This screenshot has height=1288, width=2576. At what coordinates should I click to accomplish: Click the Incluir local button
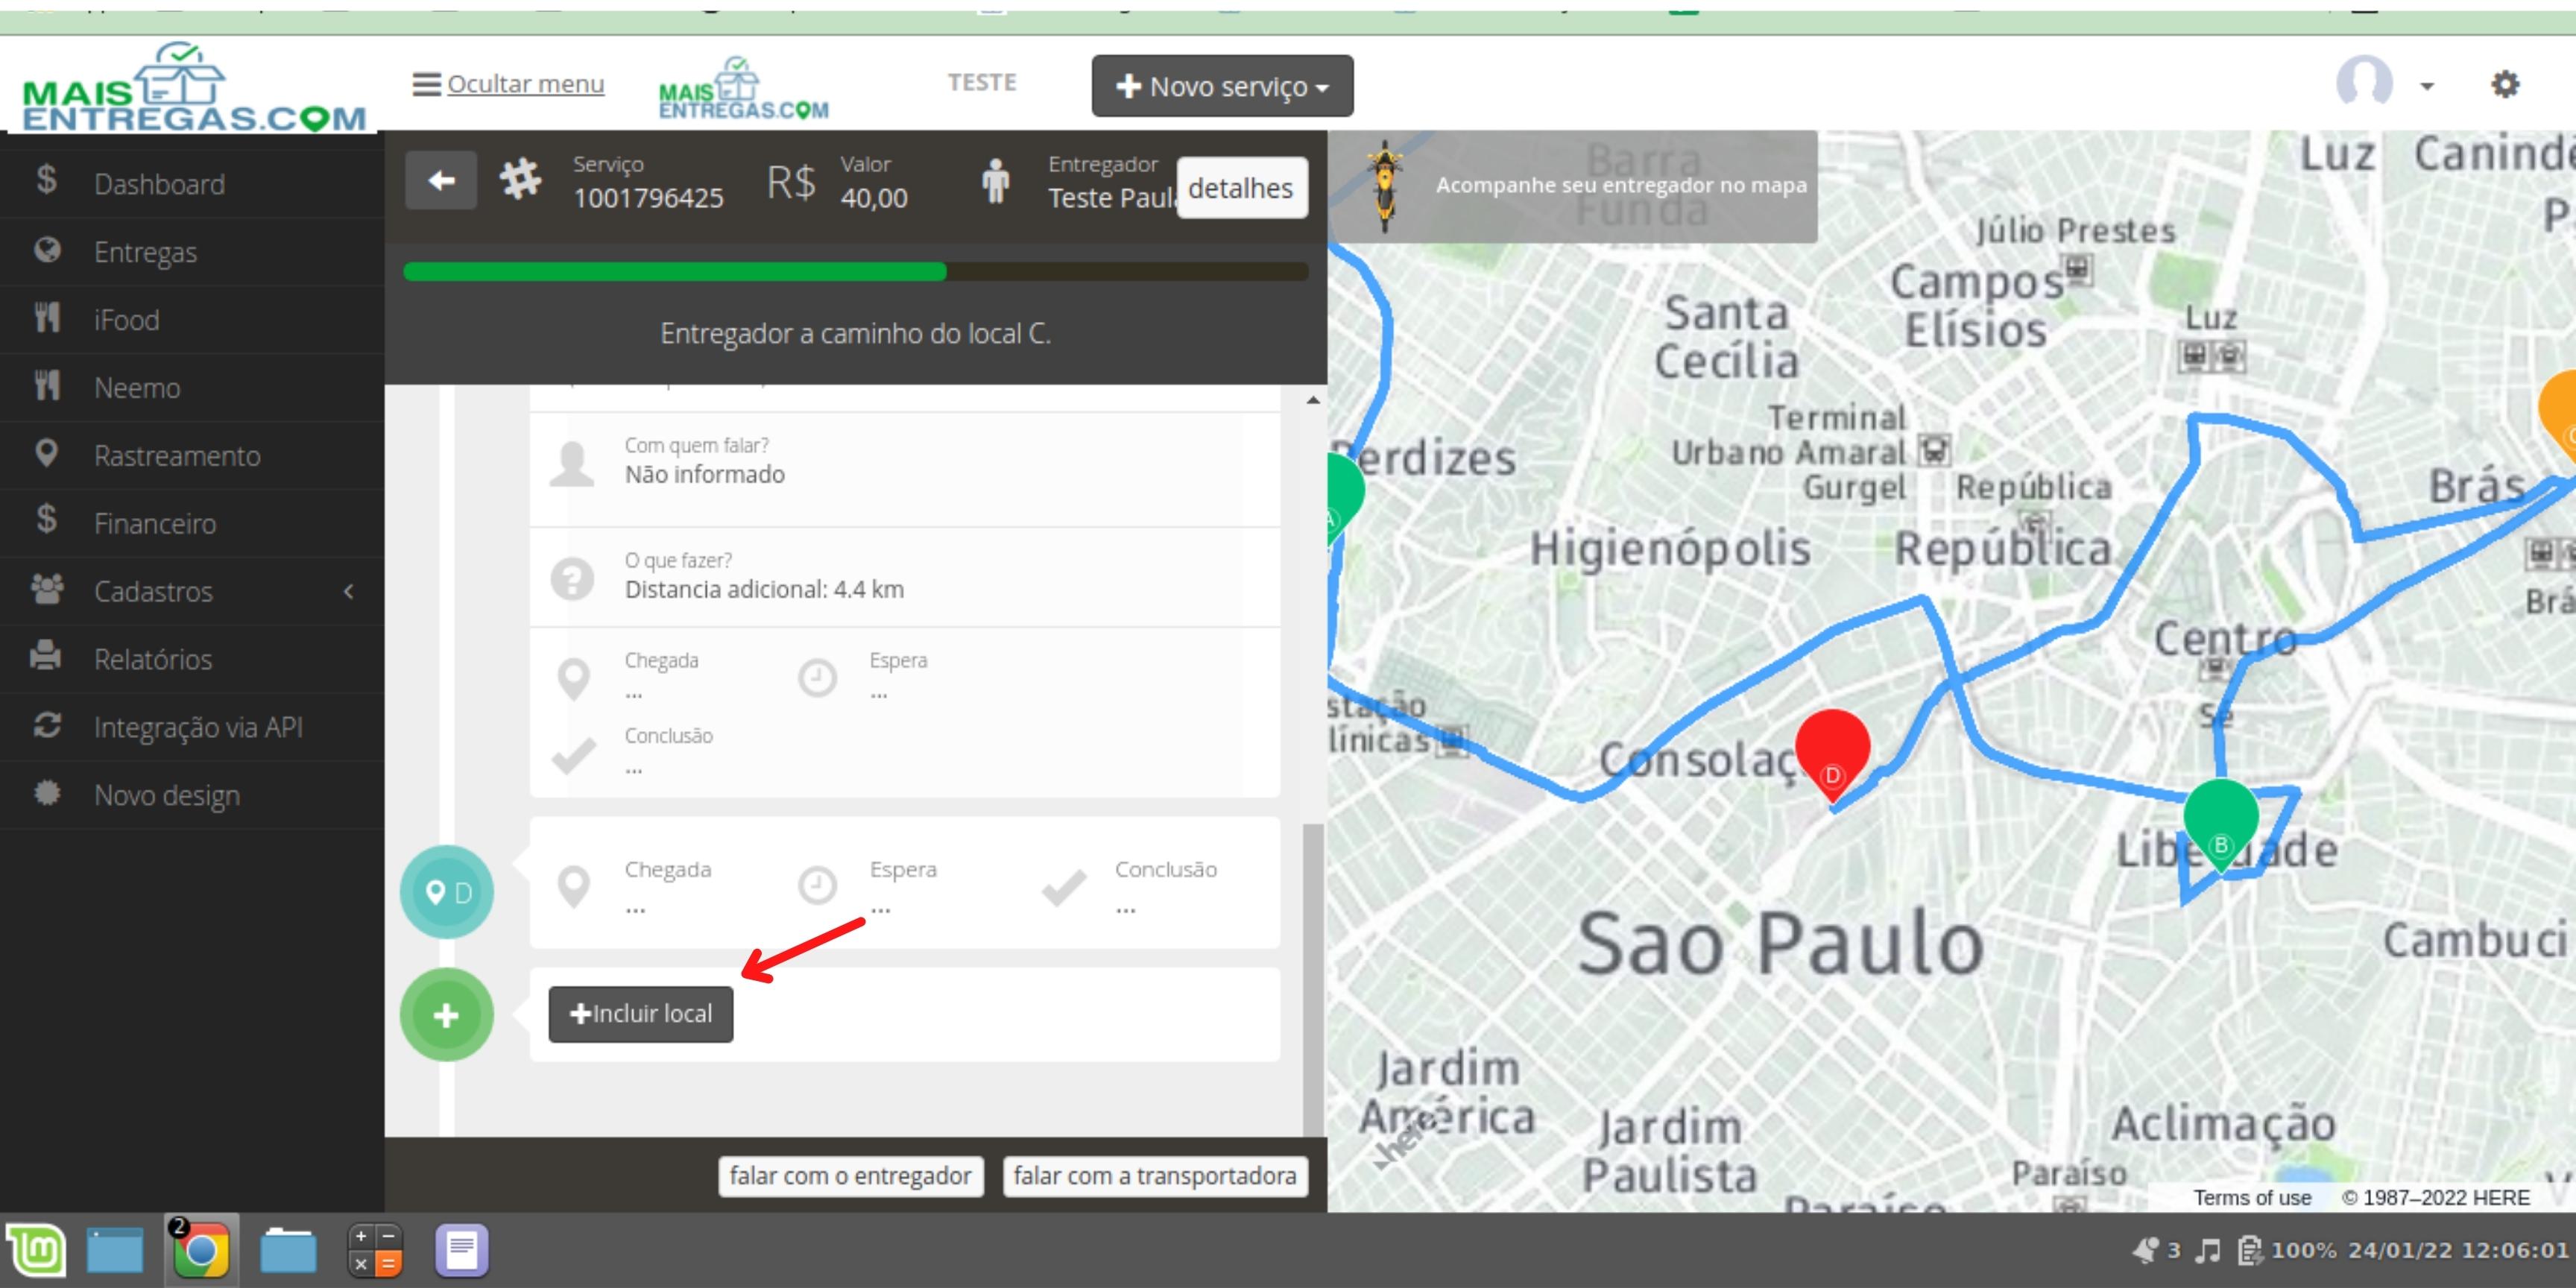(640, 1014)
